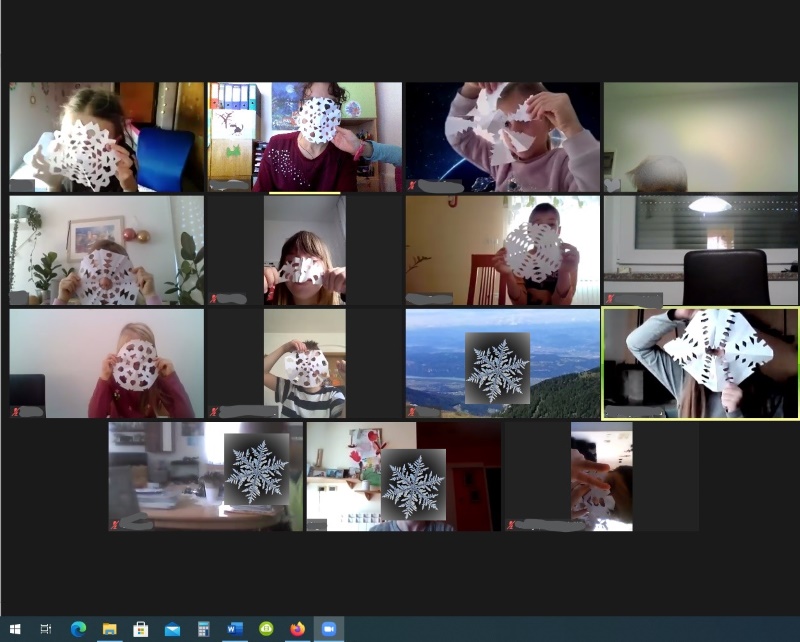The width and height of the screenshot is (800, 642).
Task: Select desk-room tile with snowflake picture
Action: click(206, 477)
